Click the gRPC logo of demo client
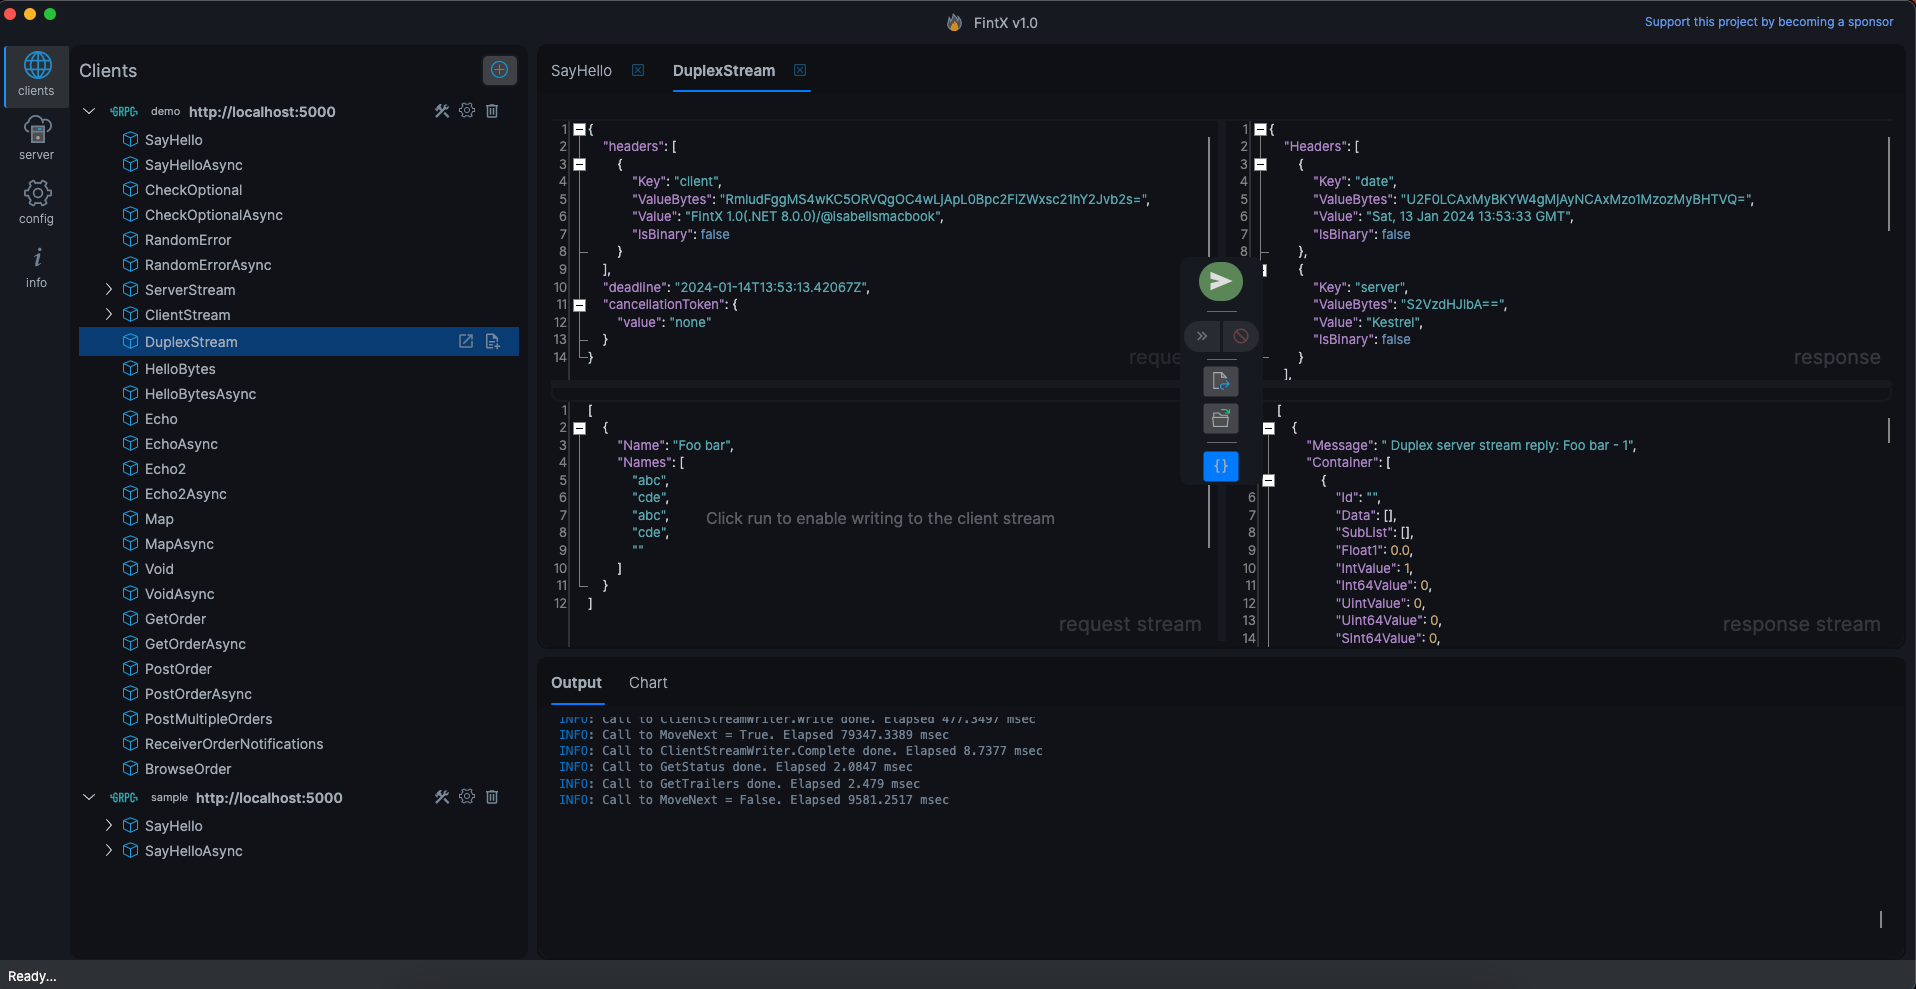 pos(124,112)
